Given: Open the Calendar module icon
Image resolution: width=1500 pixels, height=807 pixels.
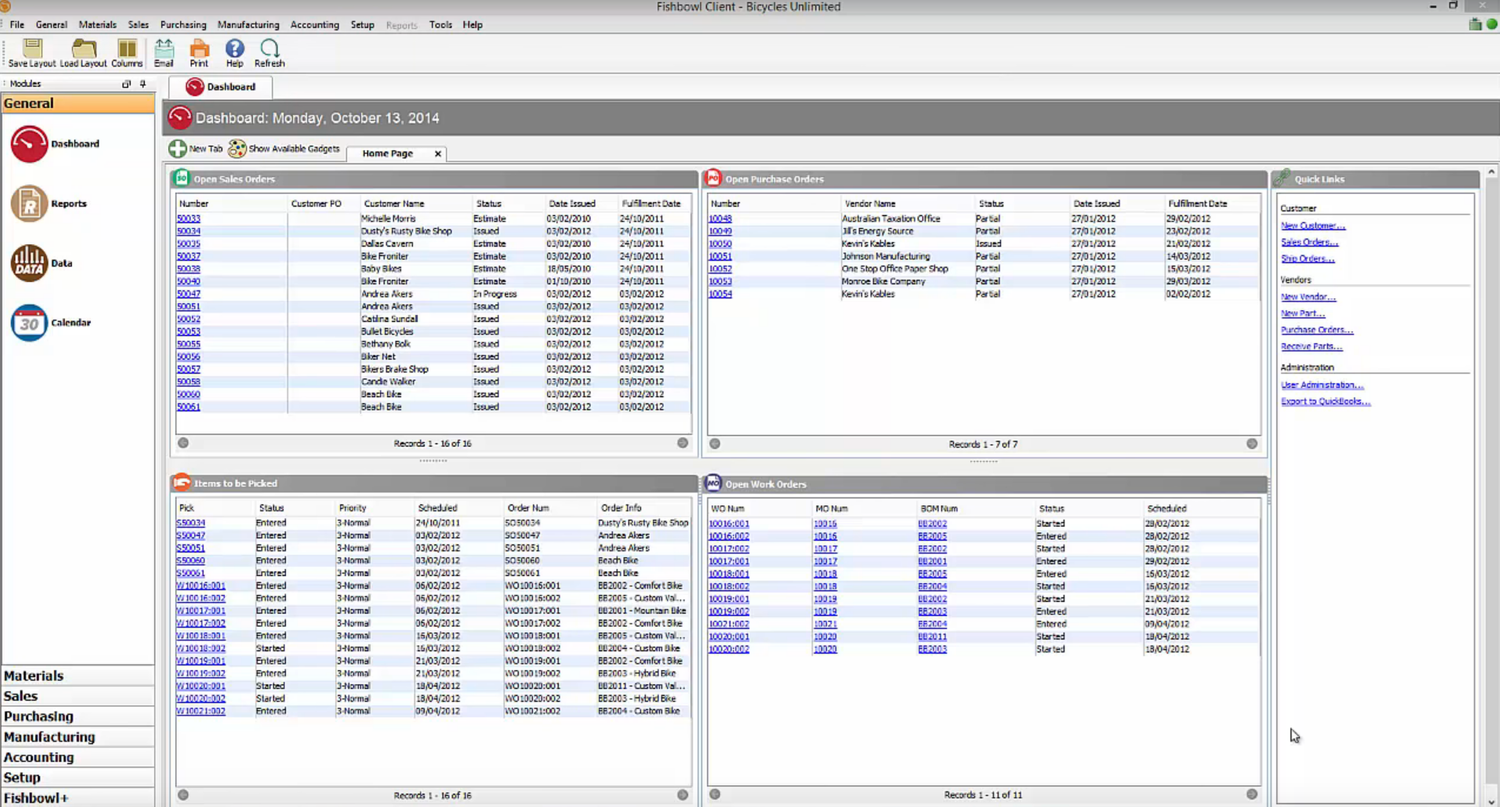Looking at the screenshot, I should click(29, 323).
